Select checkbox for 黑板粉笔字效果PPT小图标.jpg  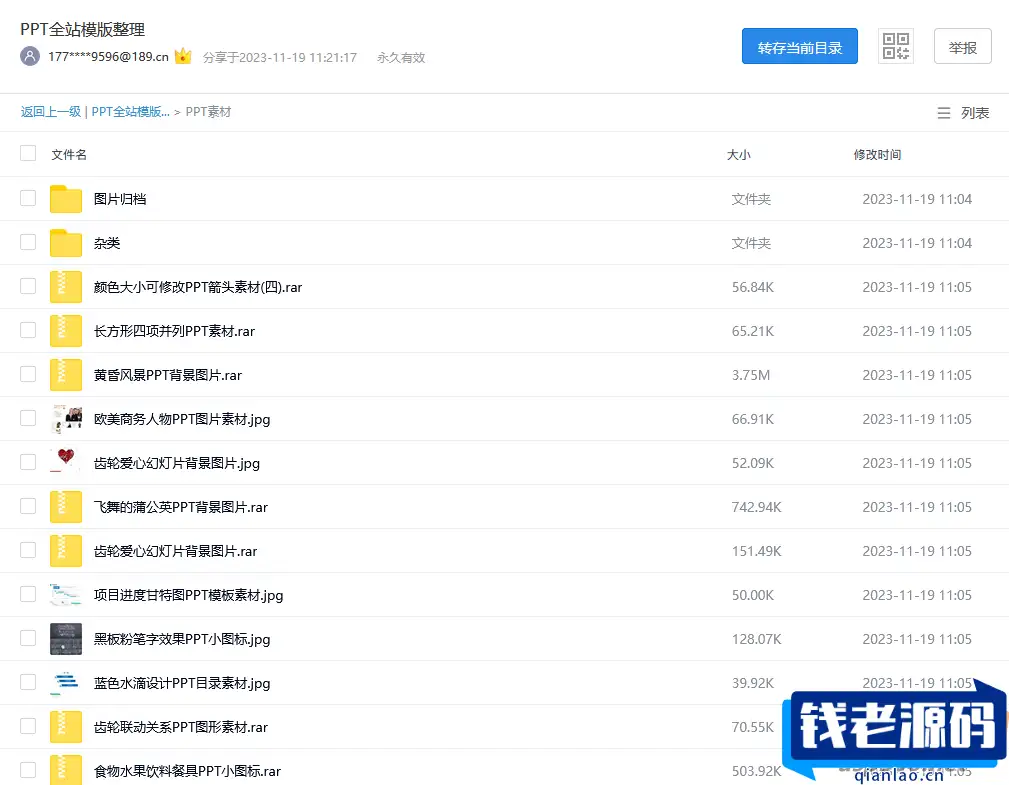pos(28,638)
